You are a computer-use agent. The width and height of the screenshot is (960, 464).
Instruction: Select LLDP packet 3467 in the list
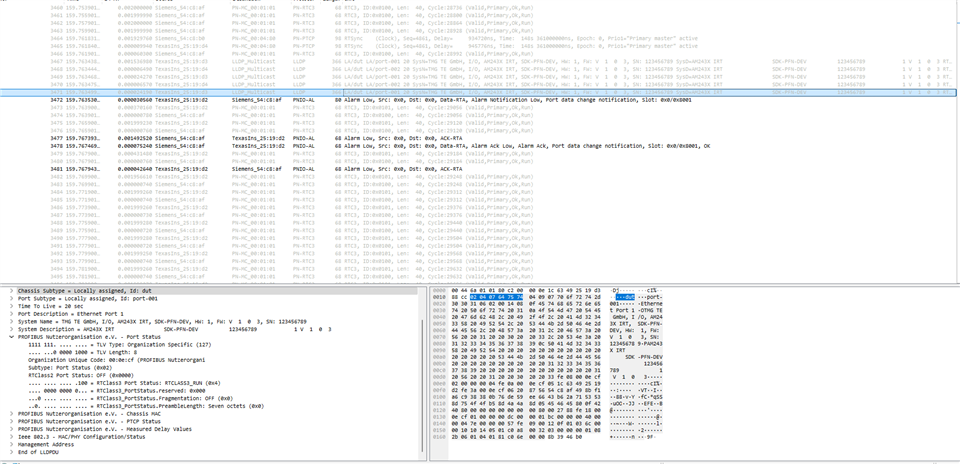point(480,62)
